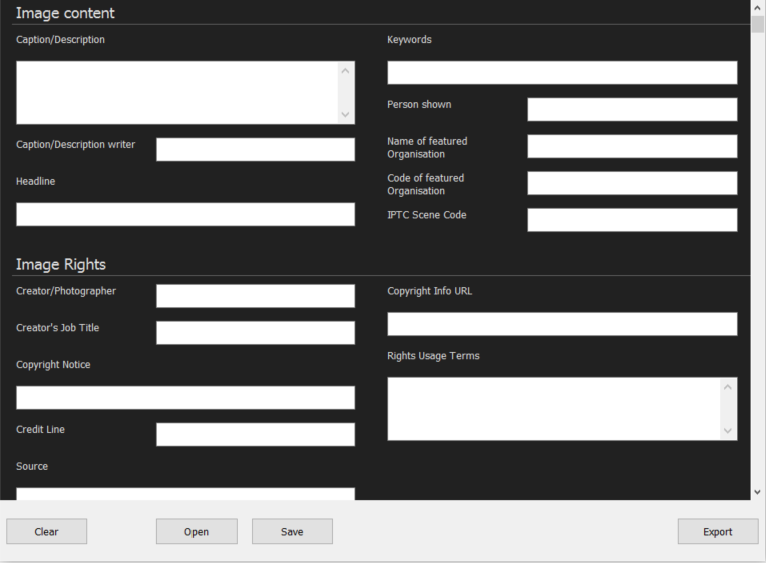
Task: Click the Name of featured Organisation field
Action: [x=632, y=147]
